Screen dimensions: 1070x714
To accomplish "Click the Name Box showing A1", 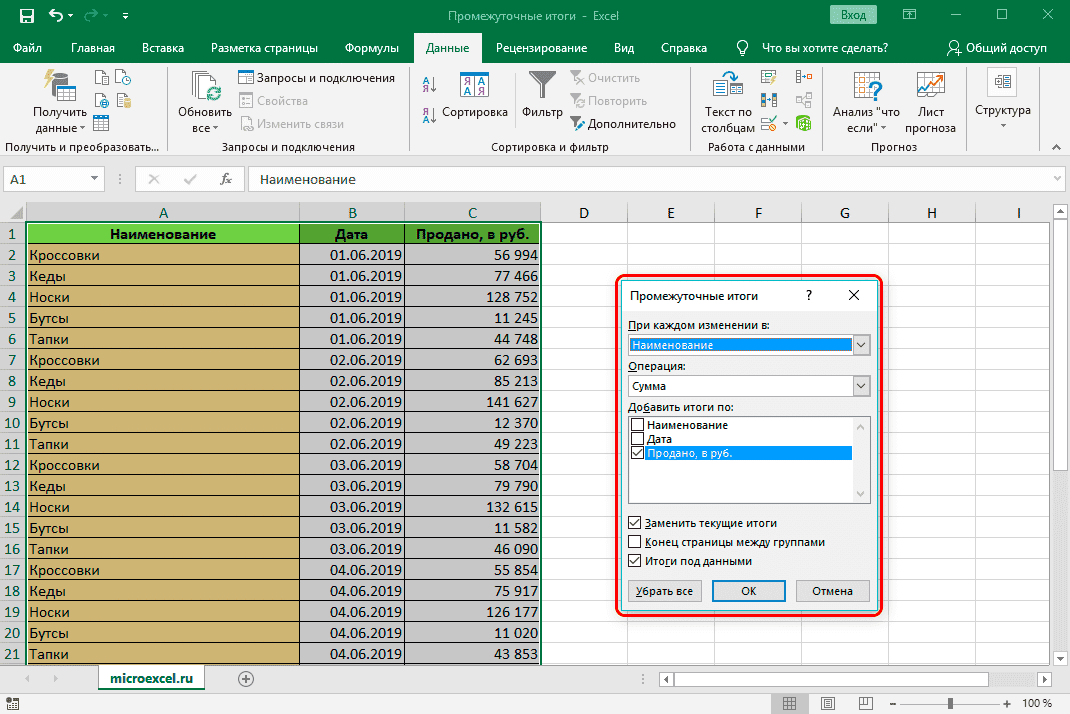I will [45, 179].
